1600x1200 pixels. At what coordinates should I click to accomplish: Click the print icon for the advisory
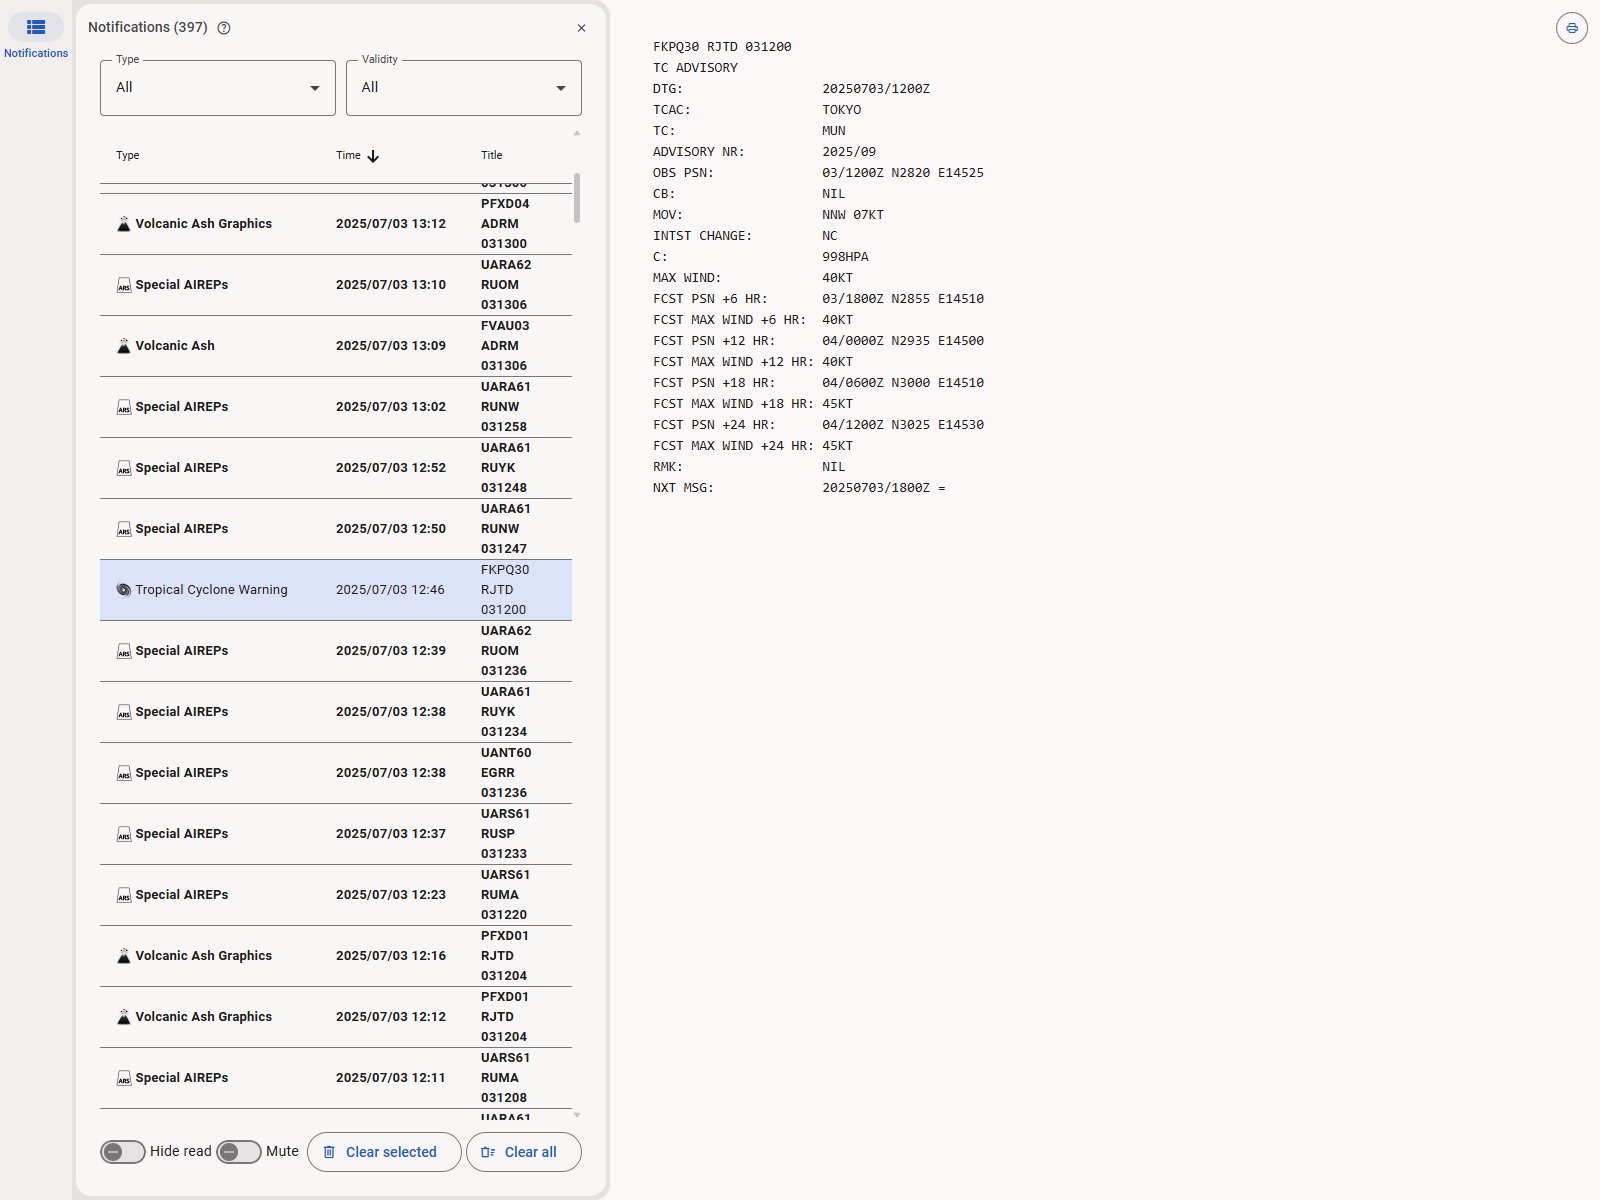point(1572,28)
